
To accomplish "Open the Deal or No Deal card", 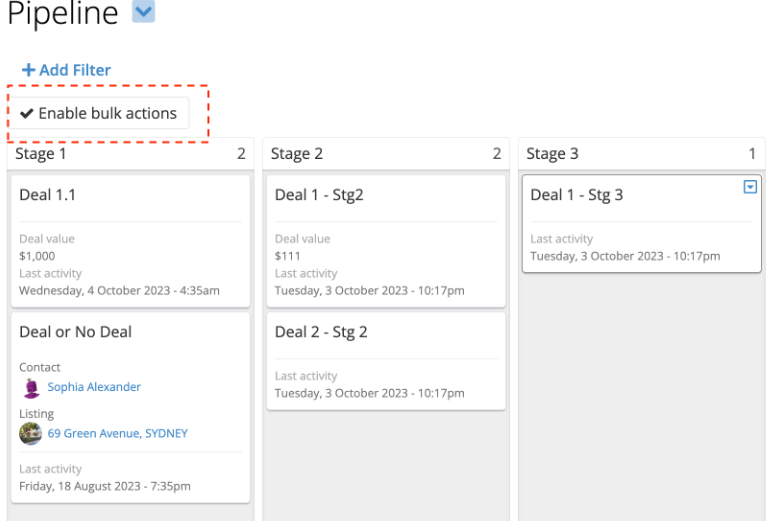I will click(x=75, y=332).
